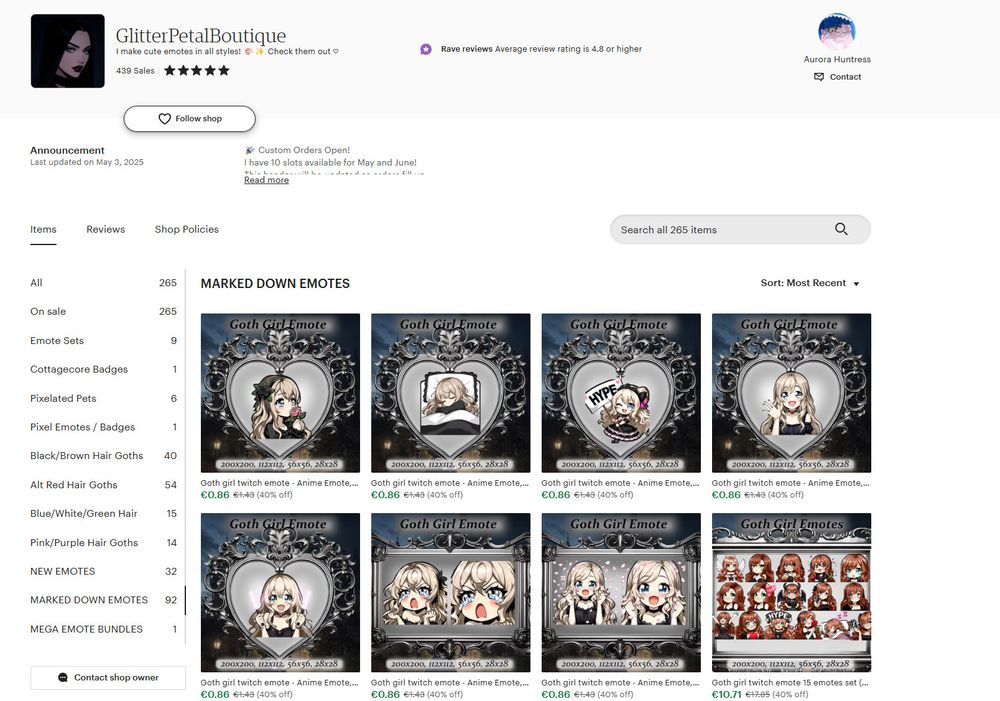Click the Rave reviews star badge icon
This screenshot has width=1000, height=701.
[x=425, y=49]
